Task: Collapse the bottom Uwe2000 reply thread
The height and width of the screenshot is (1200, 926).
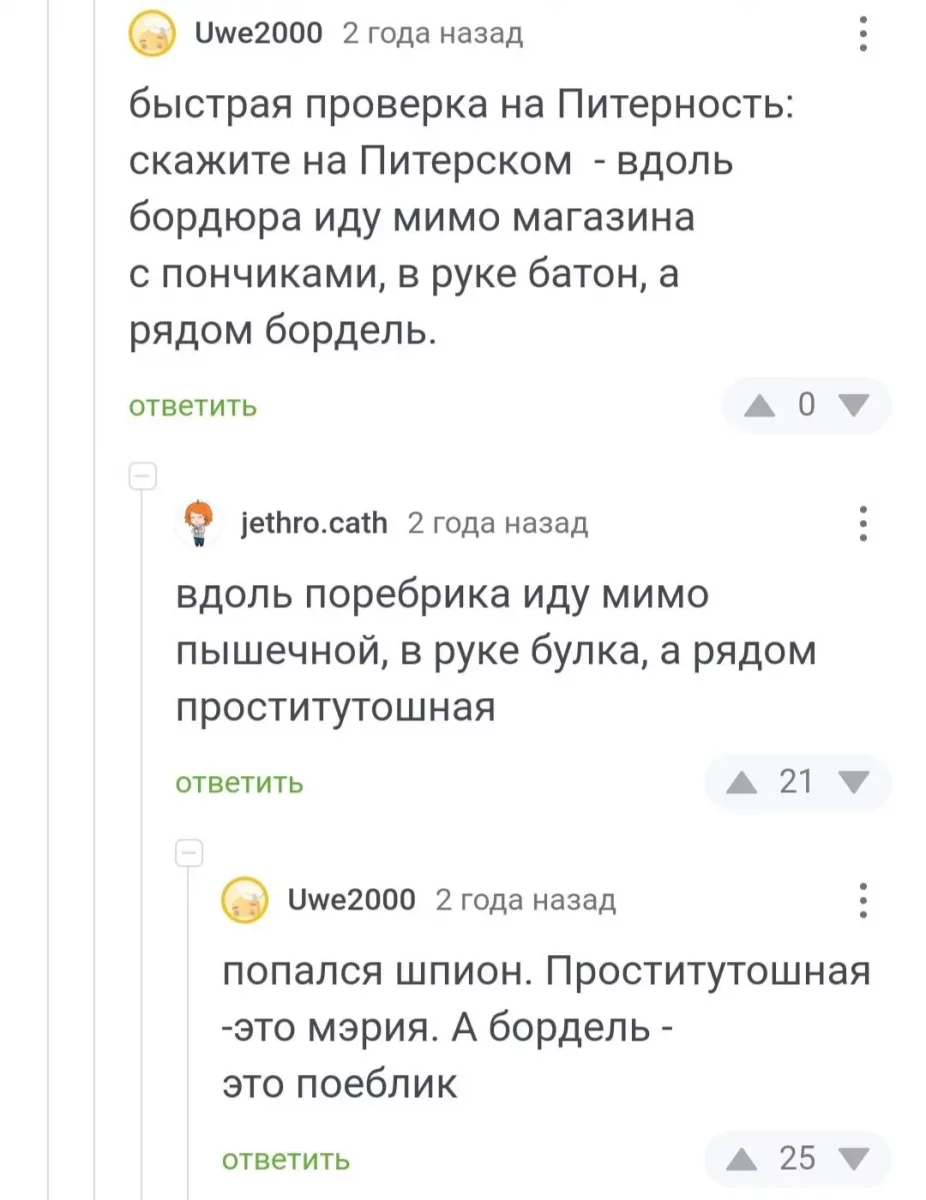Action: pyautogui.click(x=190, y=853)
